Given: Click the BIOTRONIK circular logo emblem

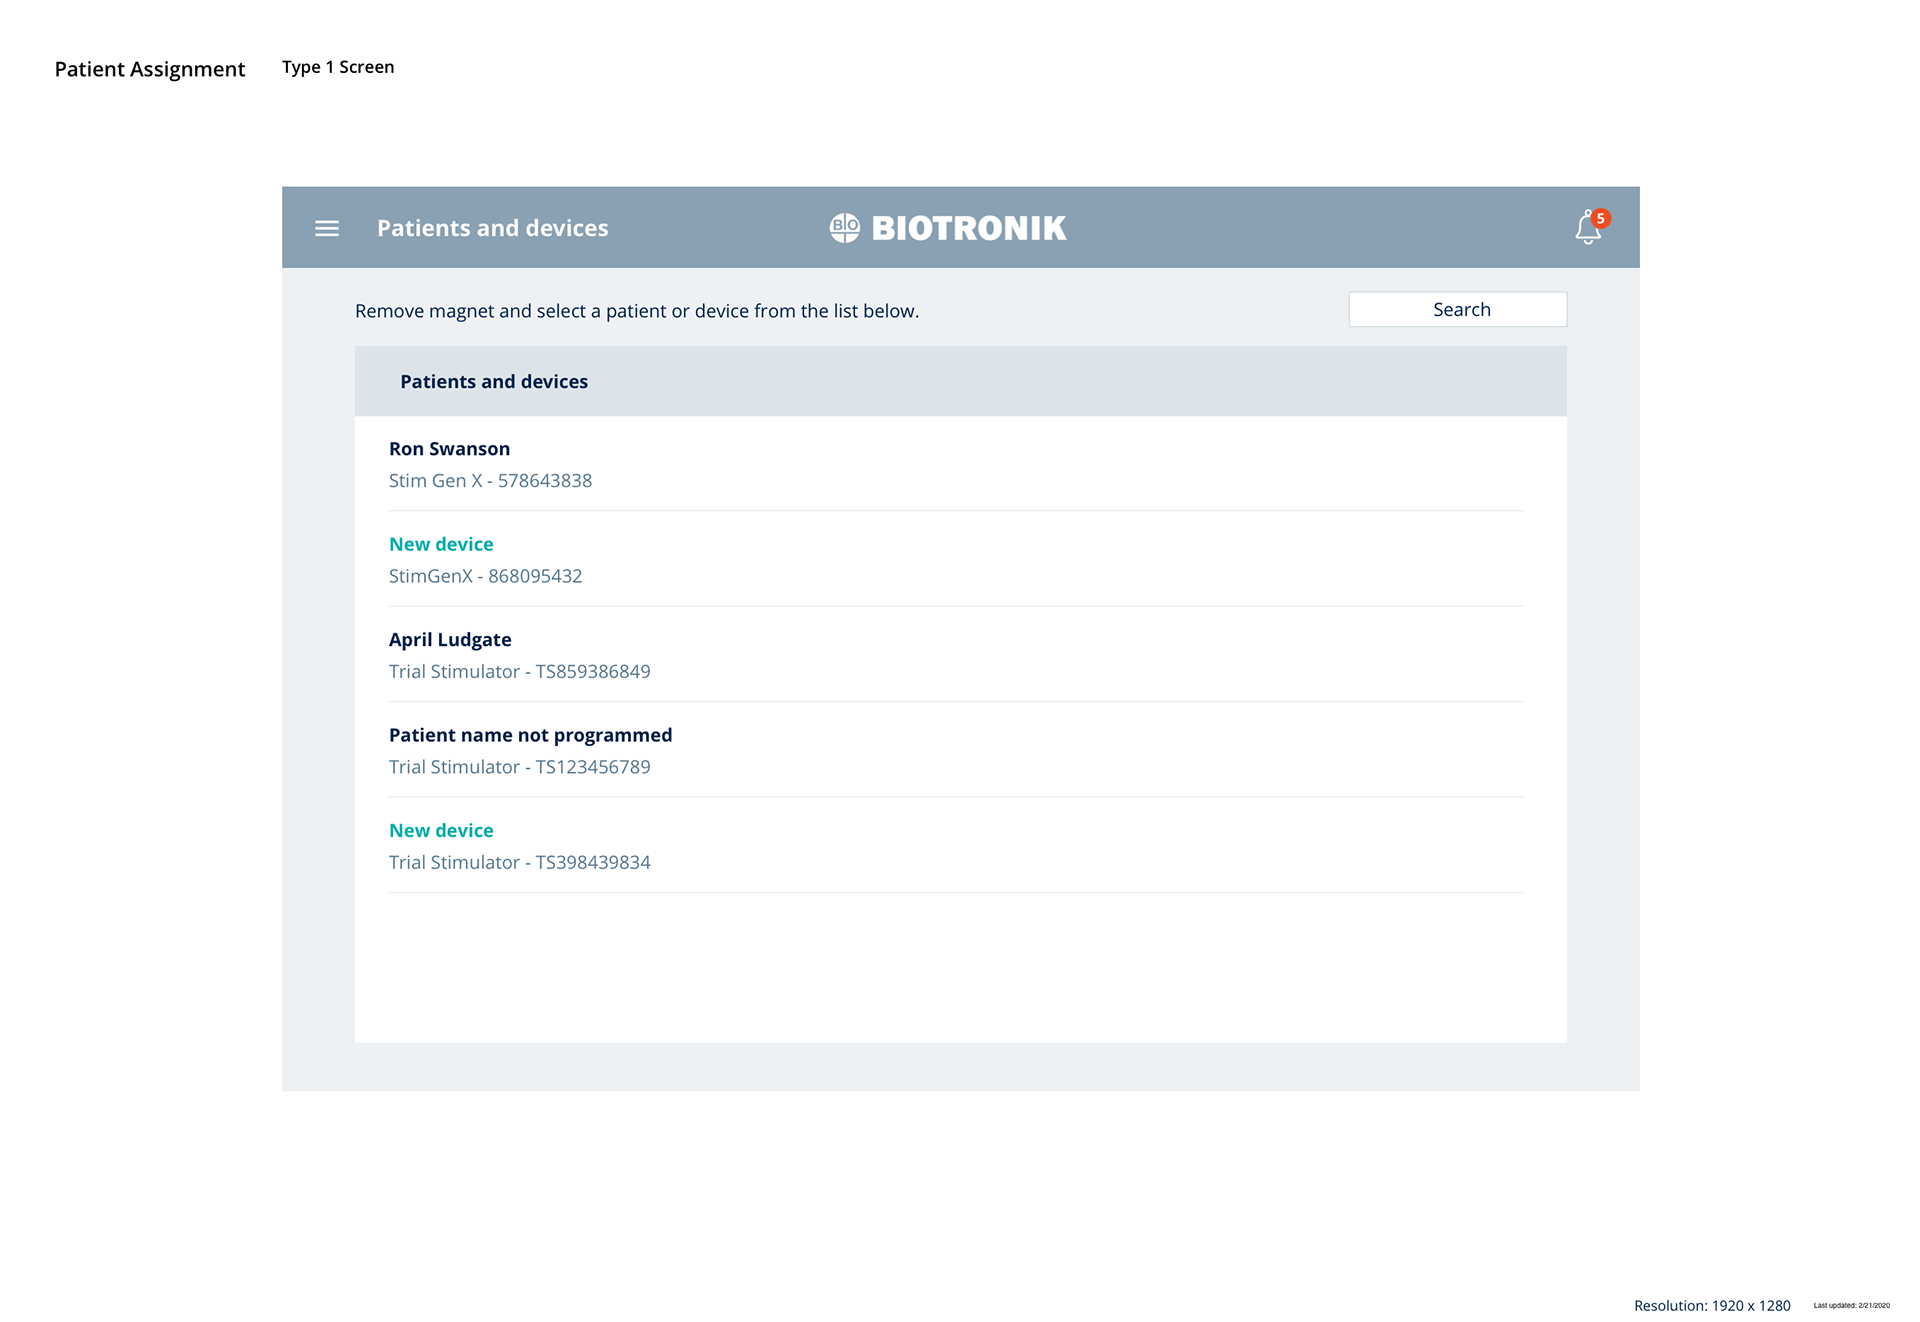Looking at the screenshot, I should pyautogui.click(x=844, y=228).
